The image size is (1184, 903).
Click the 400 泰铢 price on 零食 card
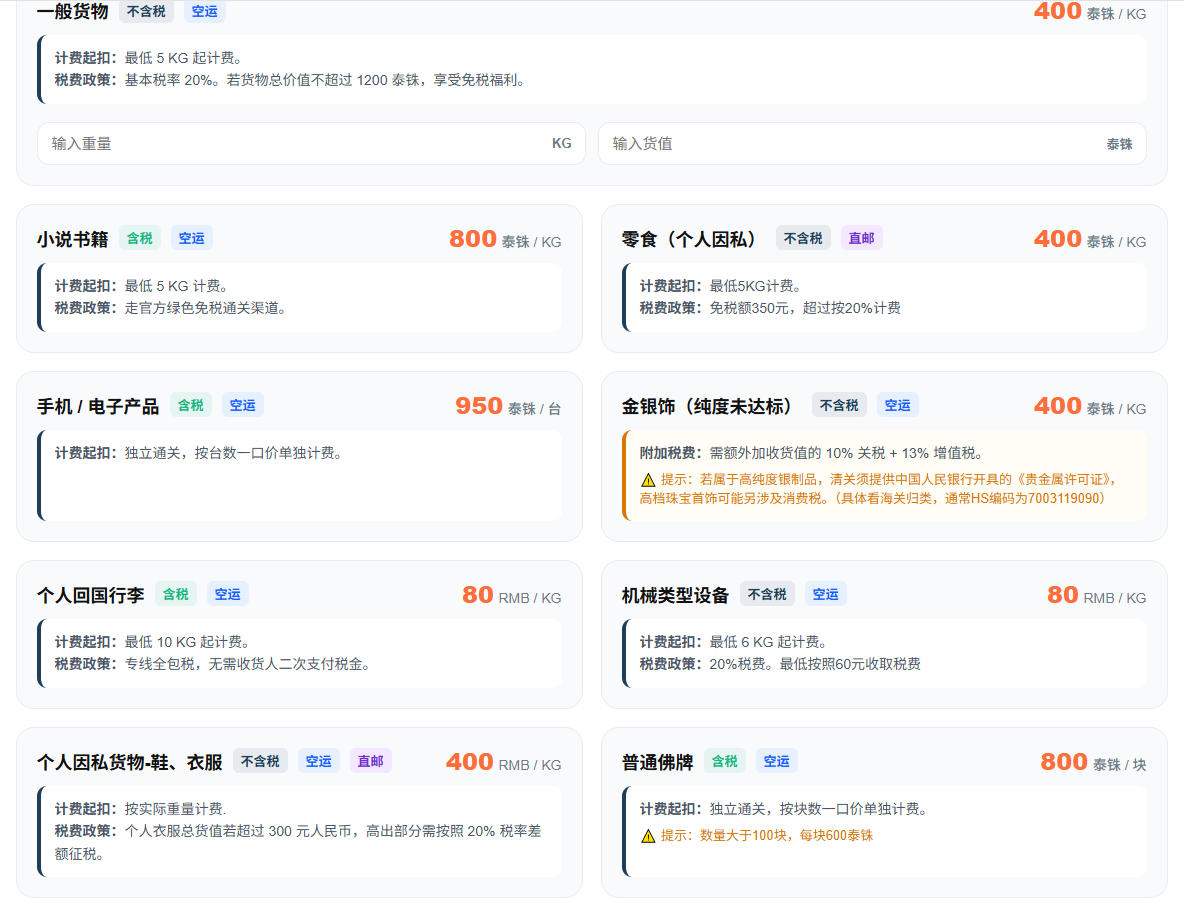(x=1090, y=239)
